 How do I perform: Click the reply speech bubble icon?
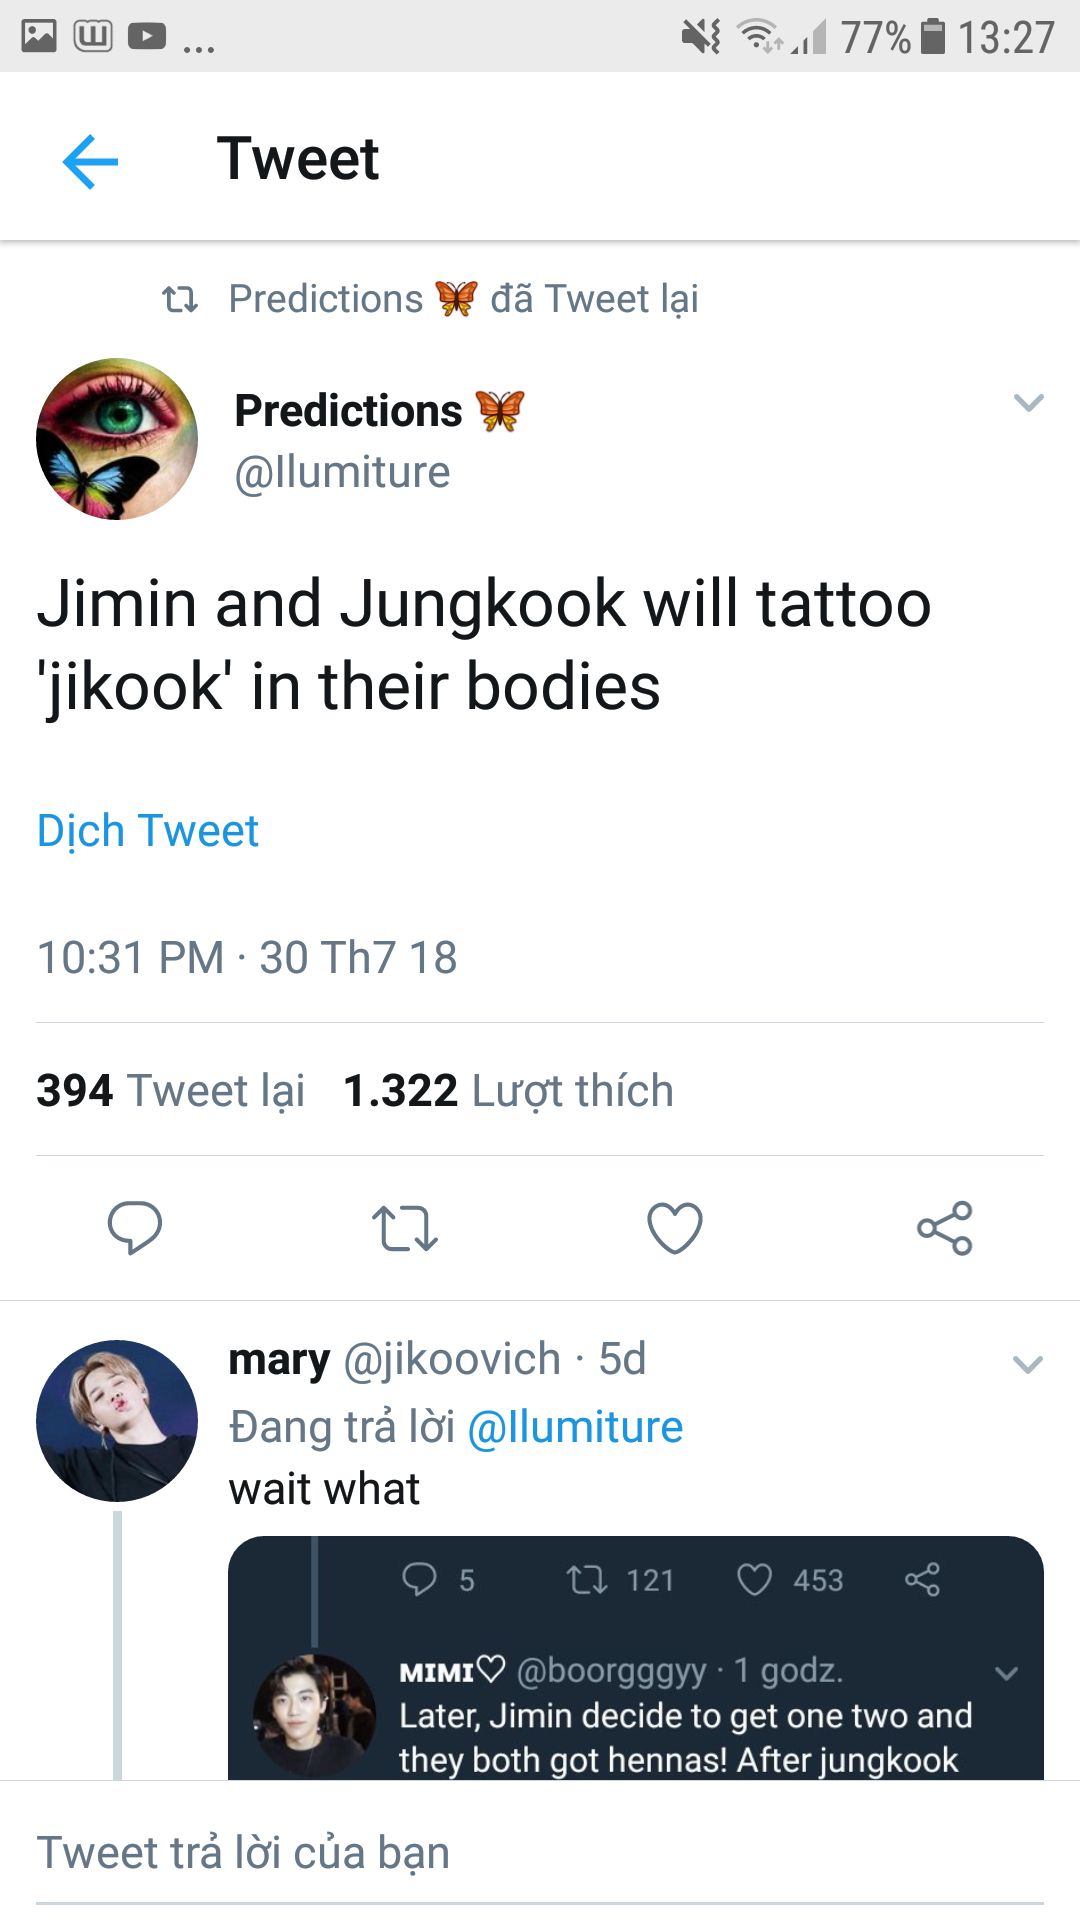tap(135, 1227)
